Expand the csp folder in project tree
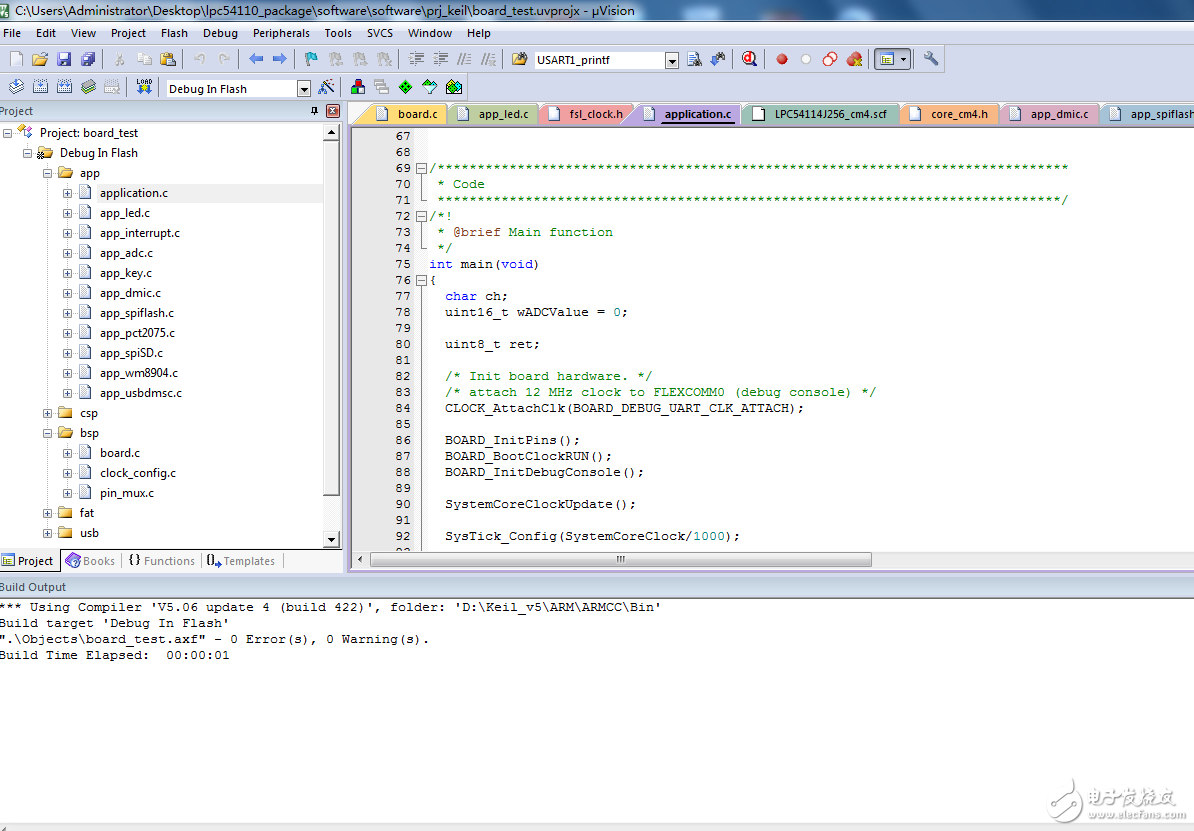The image size is (1194, 831). (47, 413)
